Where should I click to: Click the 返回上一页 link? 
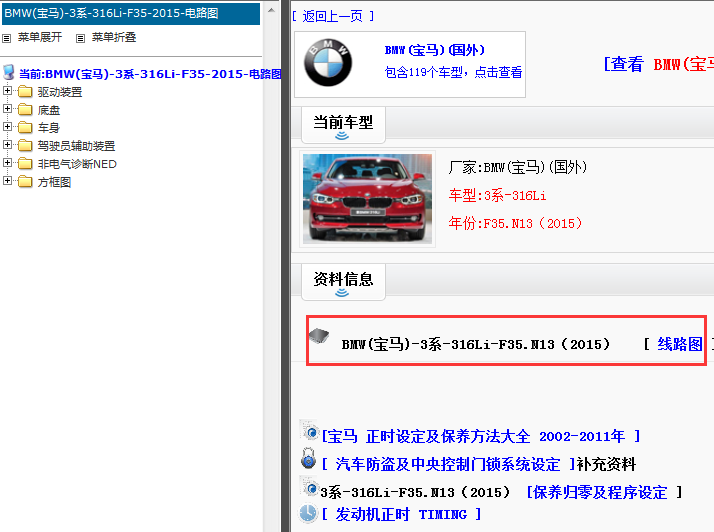pos(333,16)
